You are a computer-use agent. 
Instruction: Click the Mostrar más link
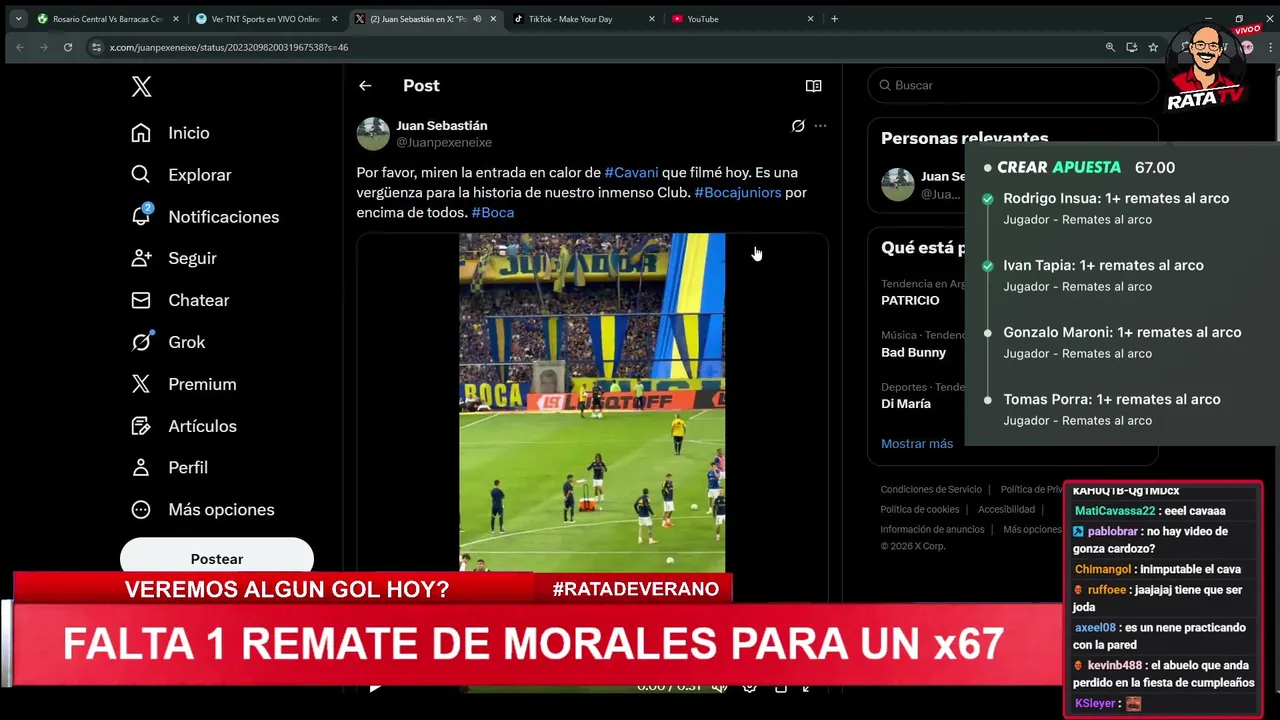click(x=917, y=444)
